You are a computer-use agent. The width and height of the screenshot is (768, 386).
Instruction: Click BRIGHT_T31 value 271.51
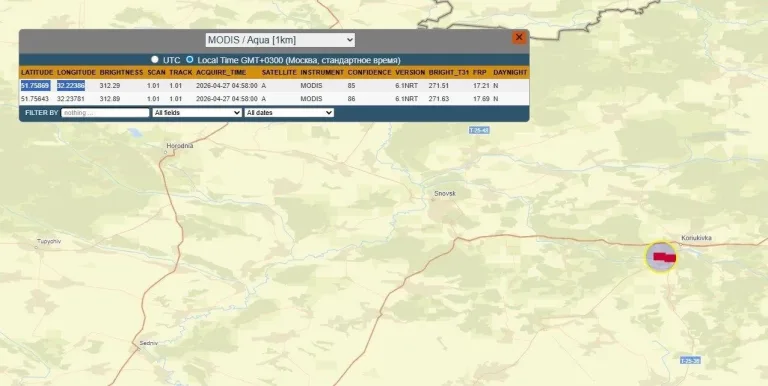click(439, 86)
